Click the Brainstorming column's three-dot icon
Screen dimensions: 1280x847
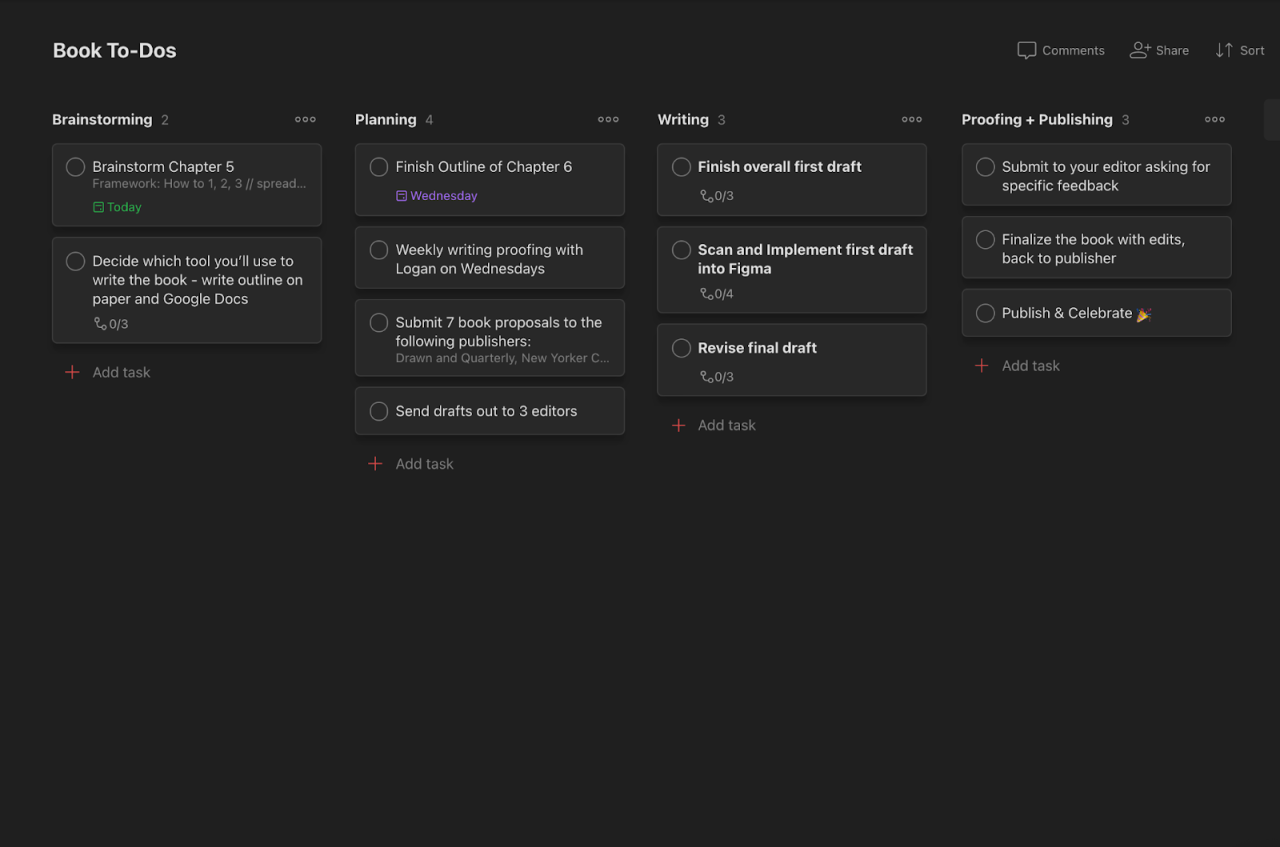pos(305,119)
